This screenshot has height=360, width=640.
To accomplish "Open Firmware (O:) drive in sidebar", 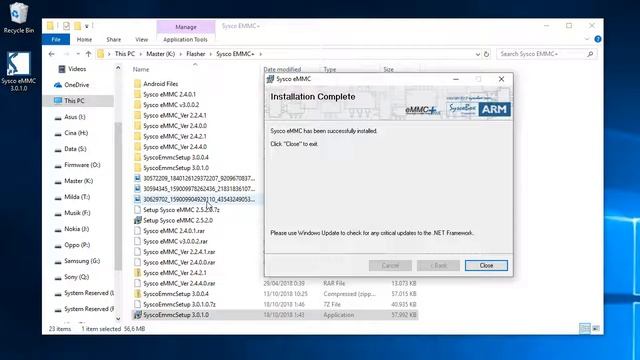I will [x=82, y=165].
